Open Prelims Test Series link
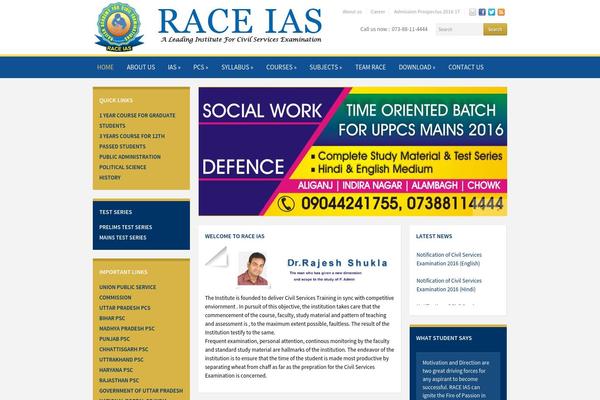This screenshot has height=400, width=600. click(x=126, y=227)
